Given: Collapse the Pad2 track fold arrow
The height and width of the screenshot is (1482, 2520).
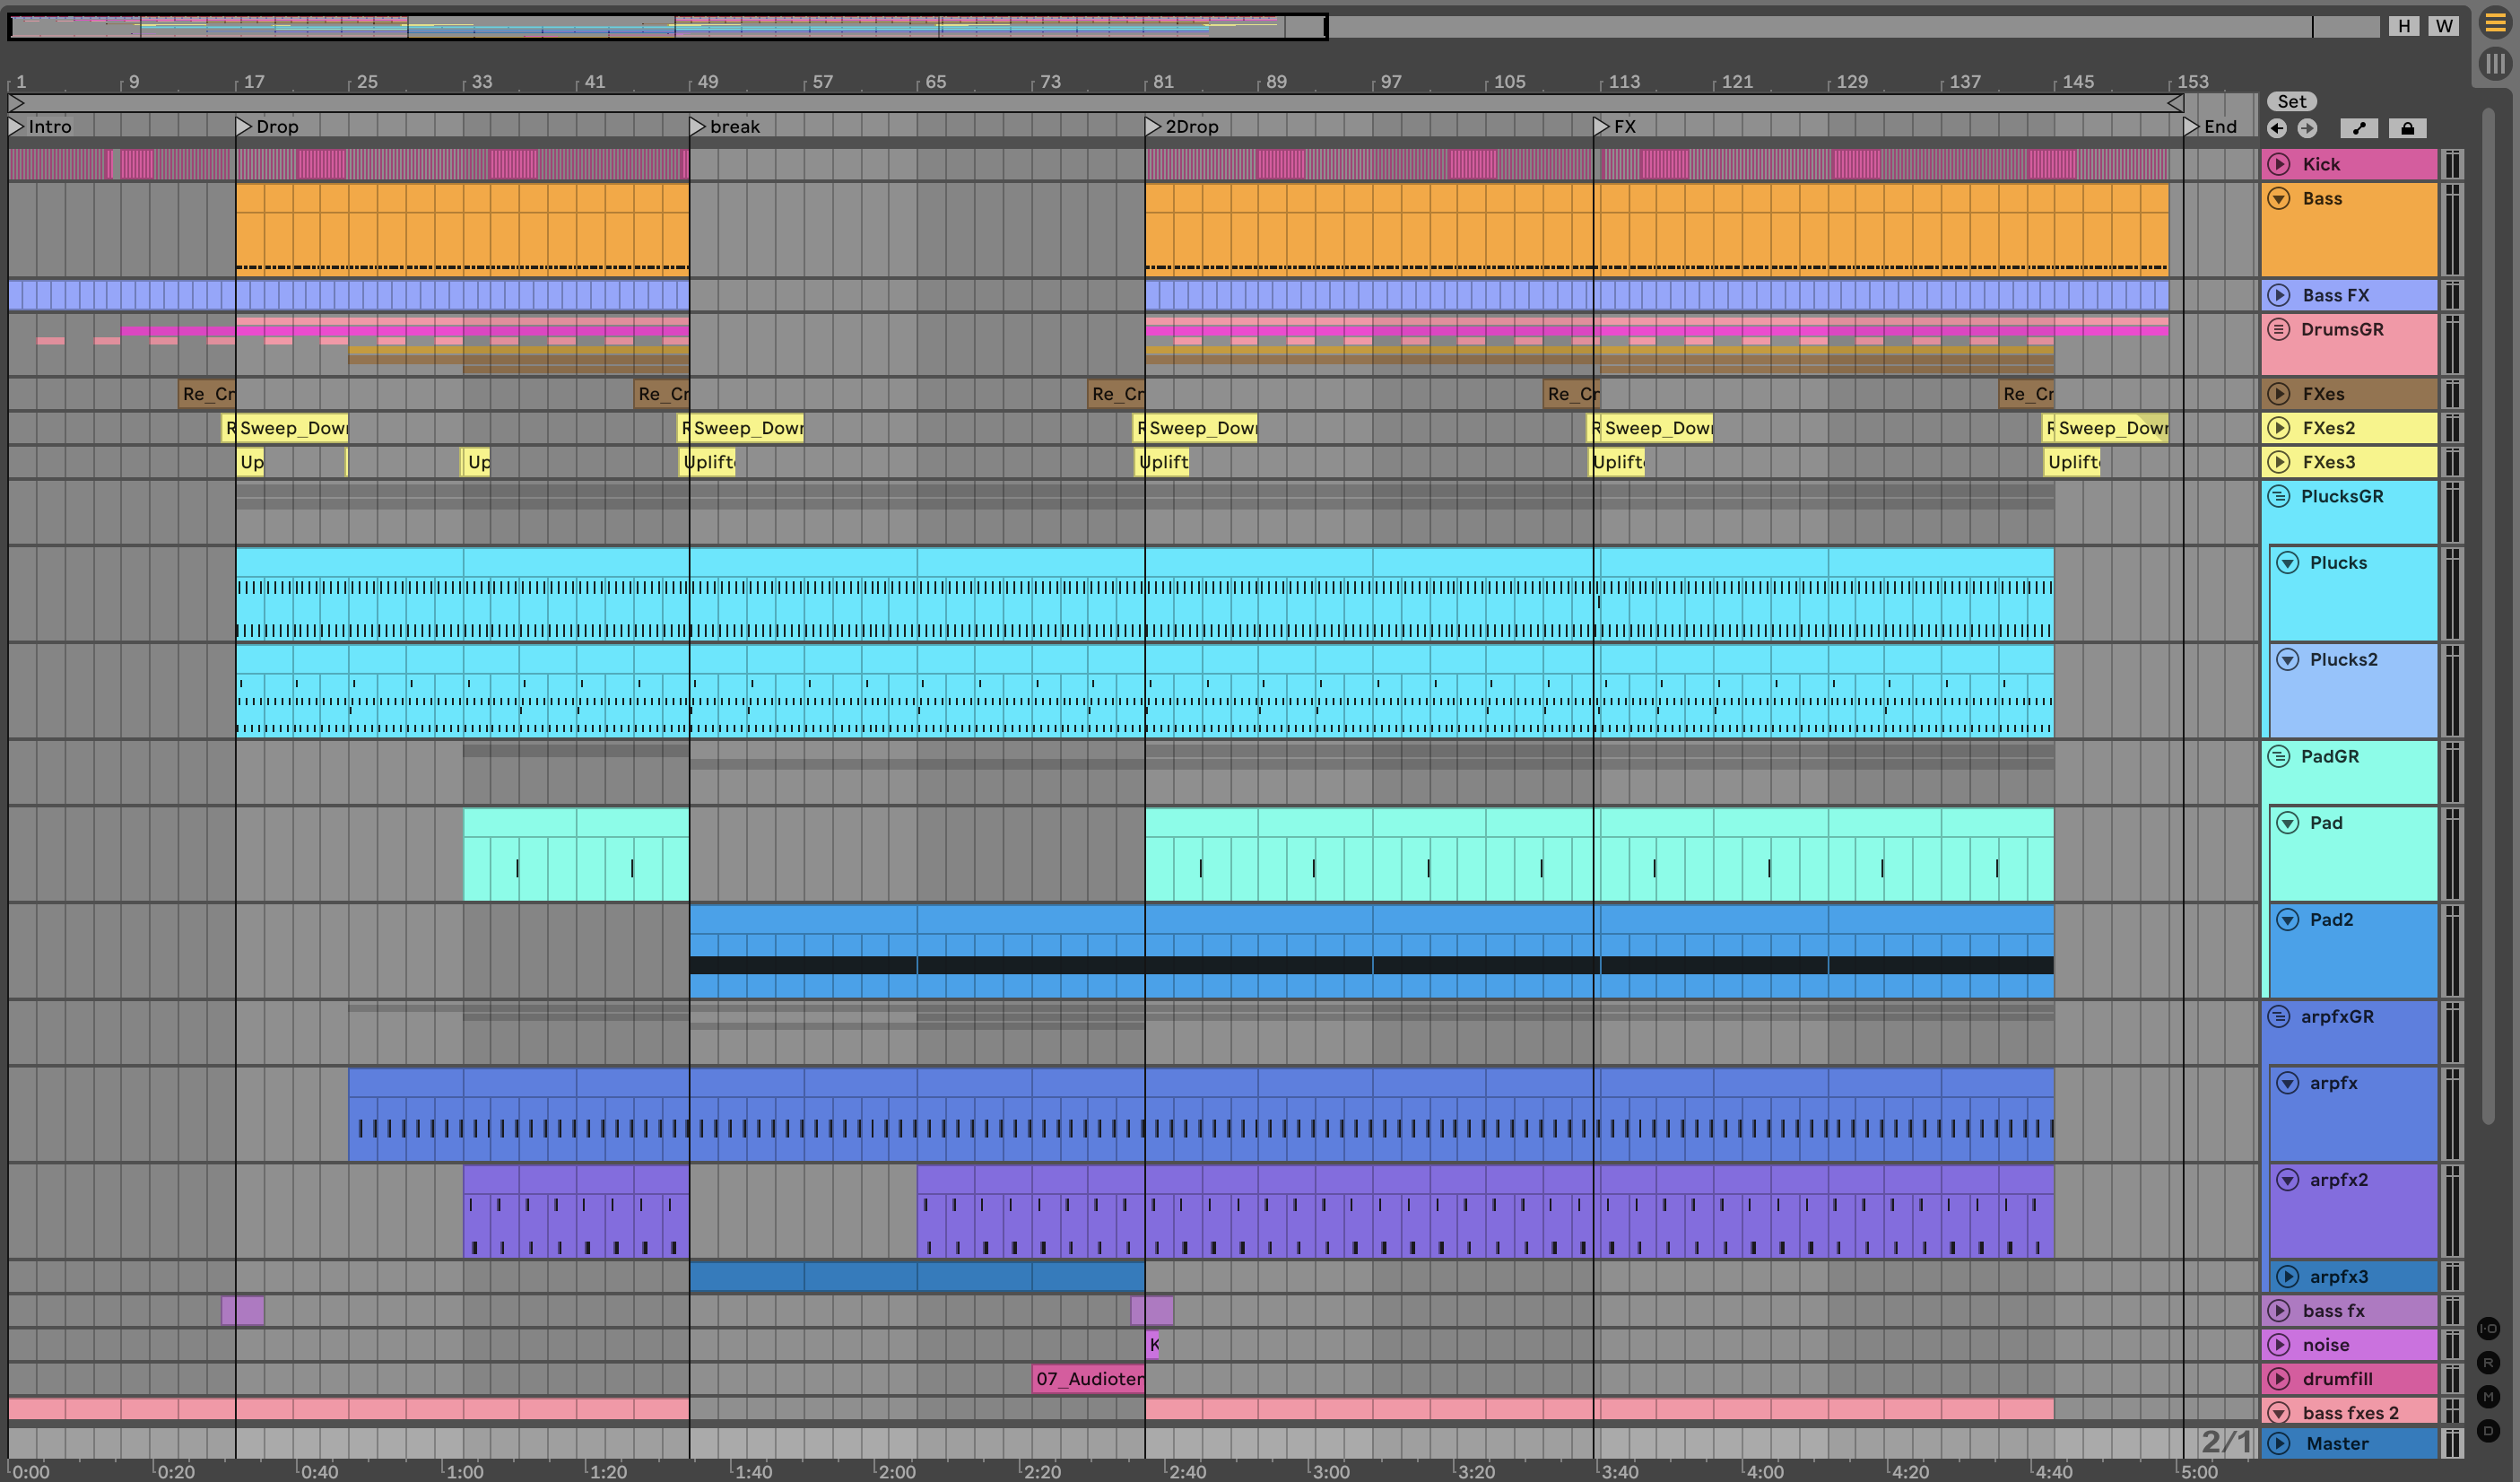Looking at the screenshot, I should pos(2288,919).
